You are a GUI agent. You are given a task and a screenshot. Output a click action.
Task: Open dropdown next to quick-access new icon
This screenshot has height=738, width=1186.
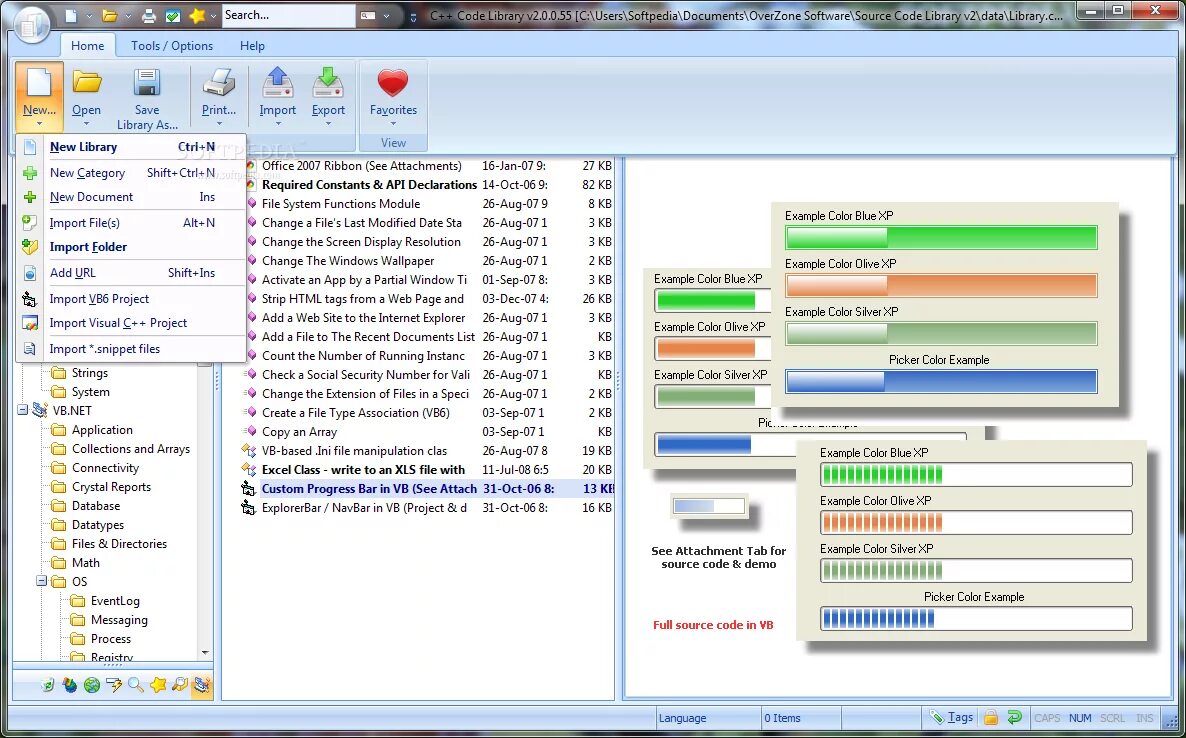pos(88,16)
